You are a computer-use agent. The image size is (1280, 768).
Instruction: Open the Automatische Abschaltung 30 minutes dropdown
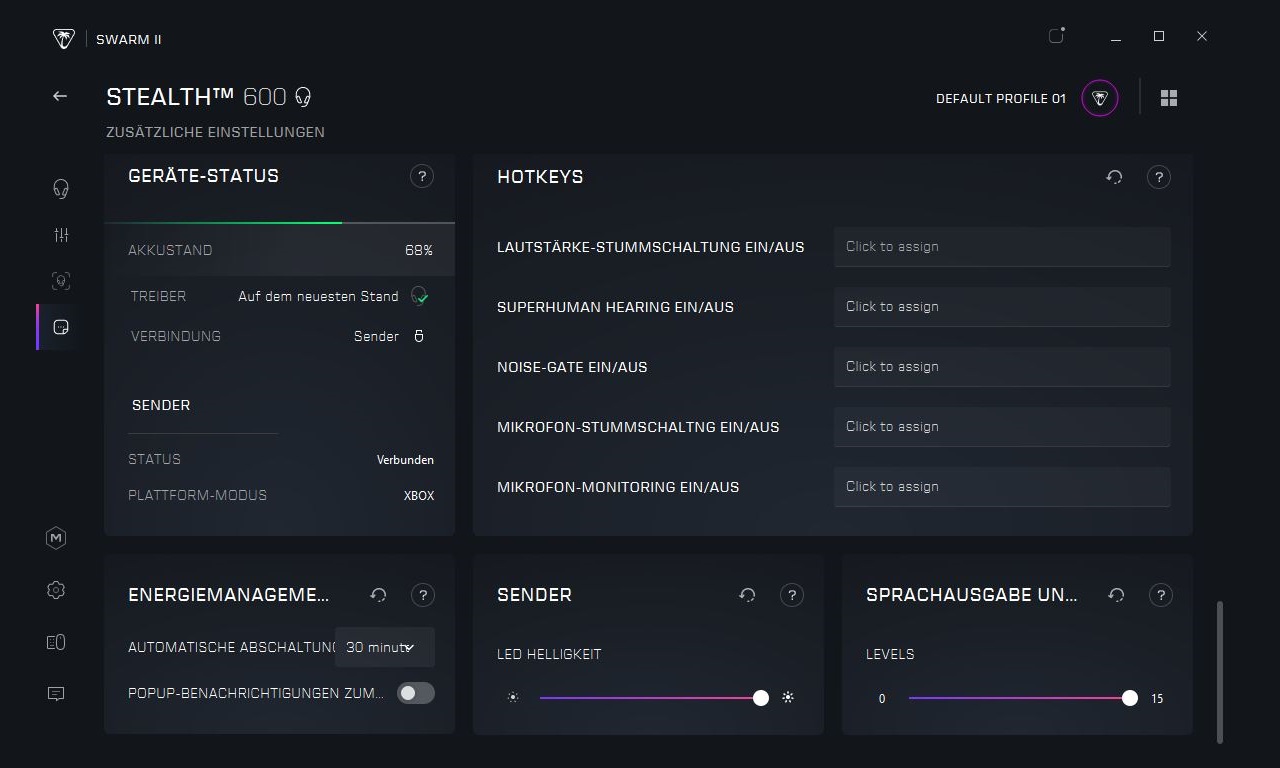(x=385, y=647)
